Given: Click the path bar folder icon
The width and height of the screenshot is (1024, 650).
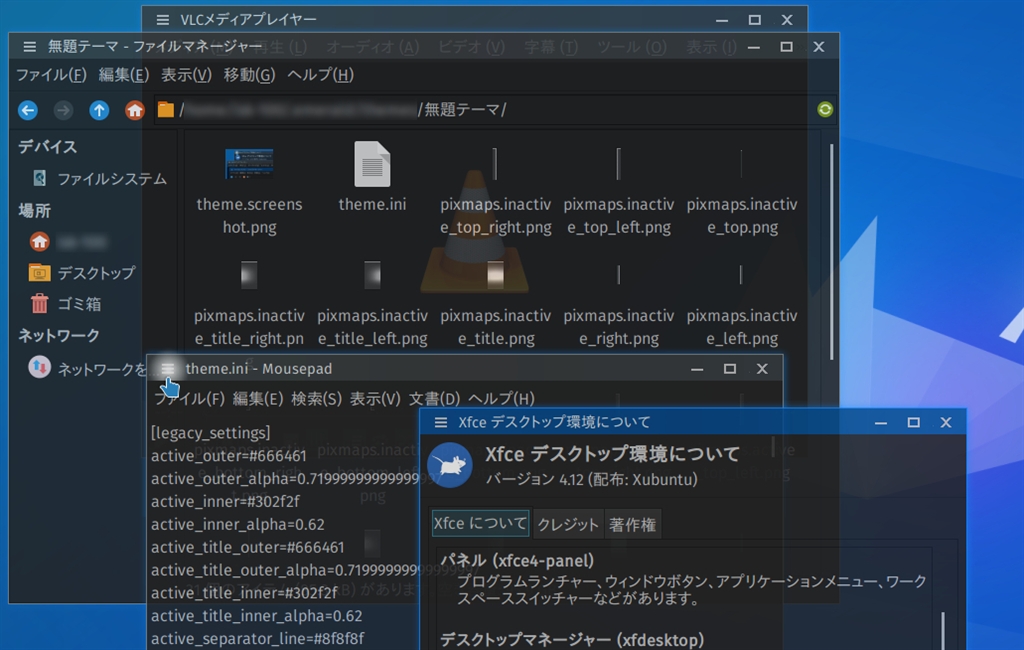Looking at the screenshot, I should pos(166,110).
